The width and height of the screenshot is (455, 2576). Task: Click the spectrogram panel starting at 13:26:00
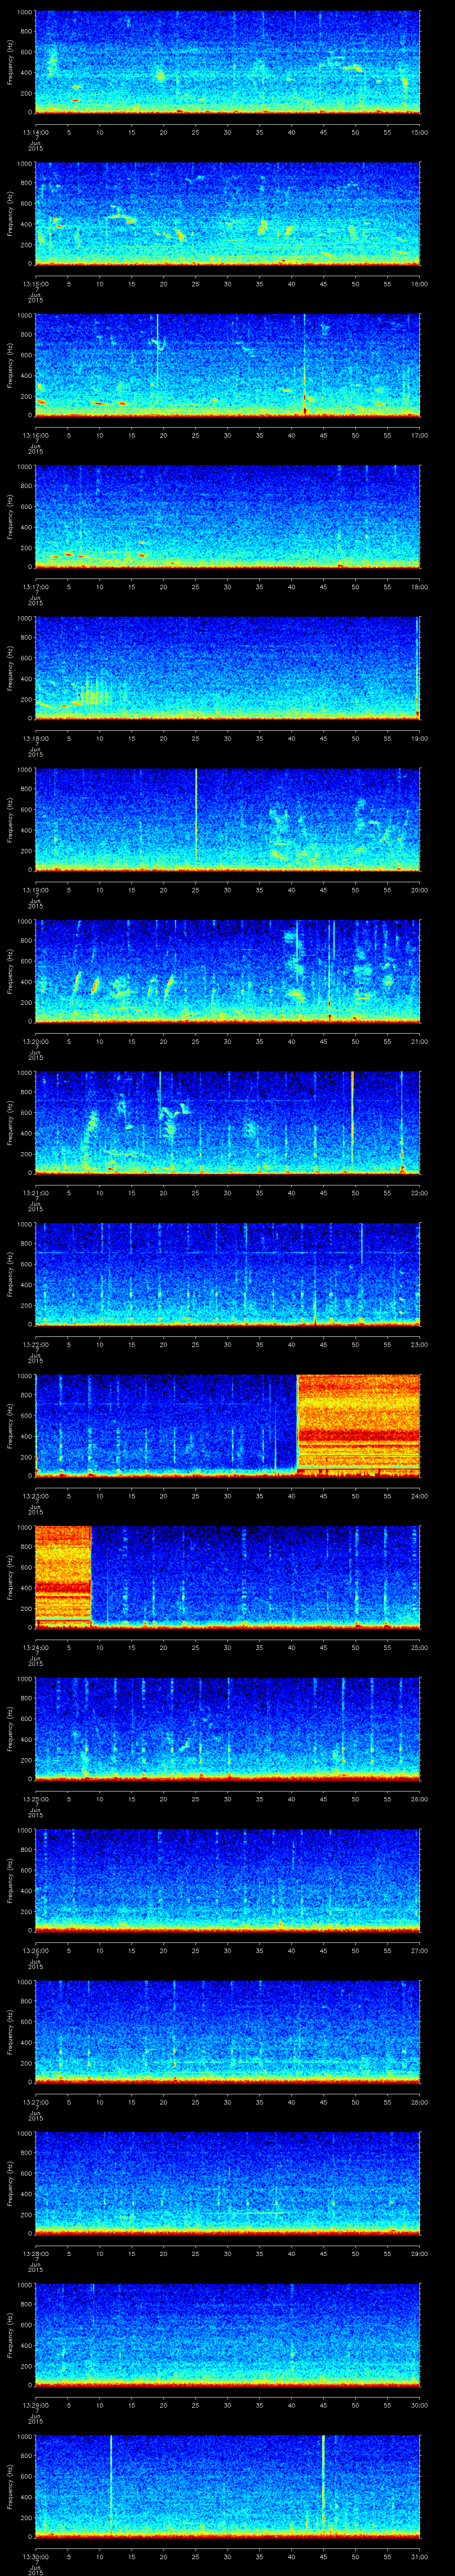point(228,1881)
